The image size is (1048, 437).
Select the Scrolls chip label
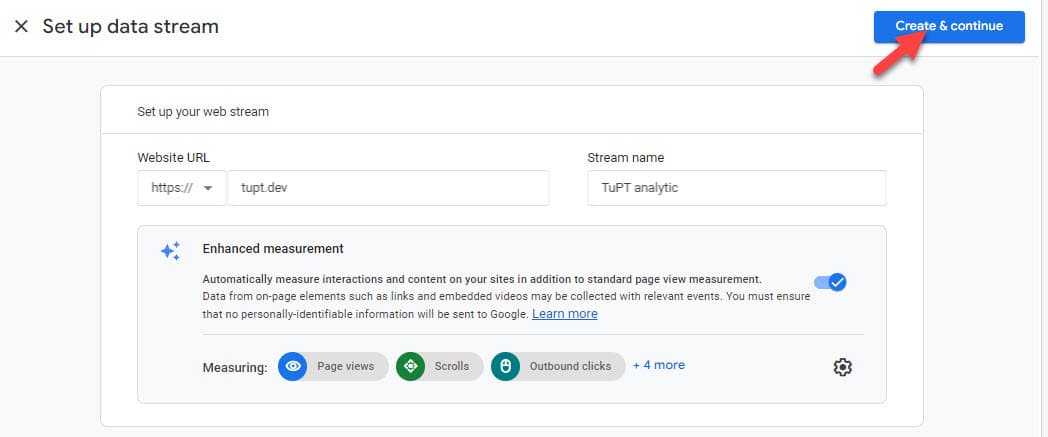(451, 366)
